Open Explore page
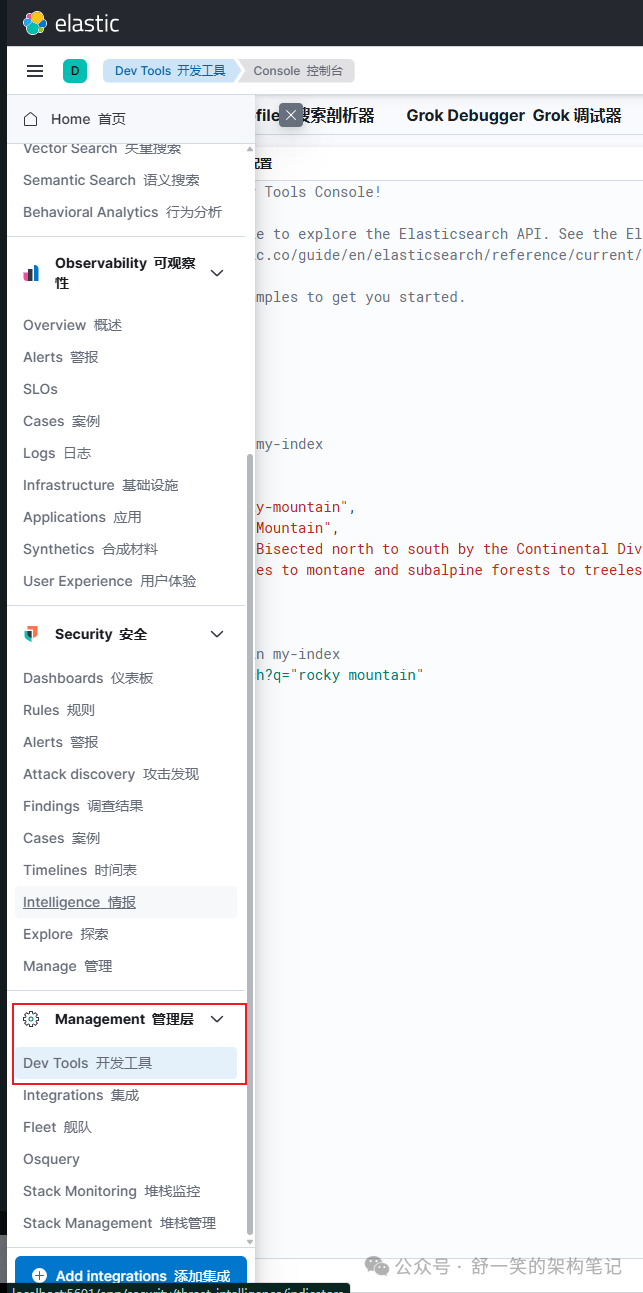This screenshot has height=1293, width=643. (x=65, y=934)
